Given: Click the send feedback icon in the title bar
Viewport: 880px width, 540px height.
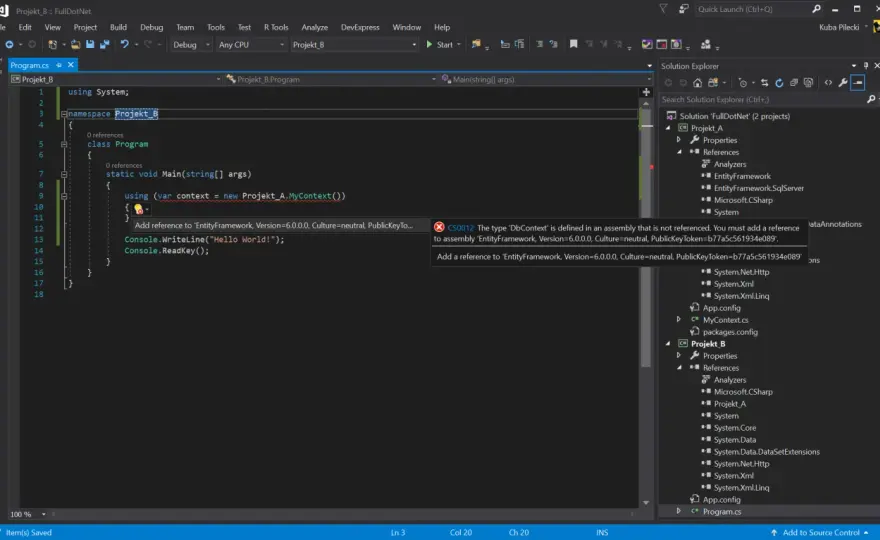Looking at the screenshot, I should (684, 9).
